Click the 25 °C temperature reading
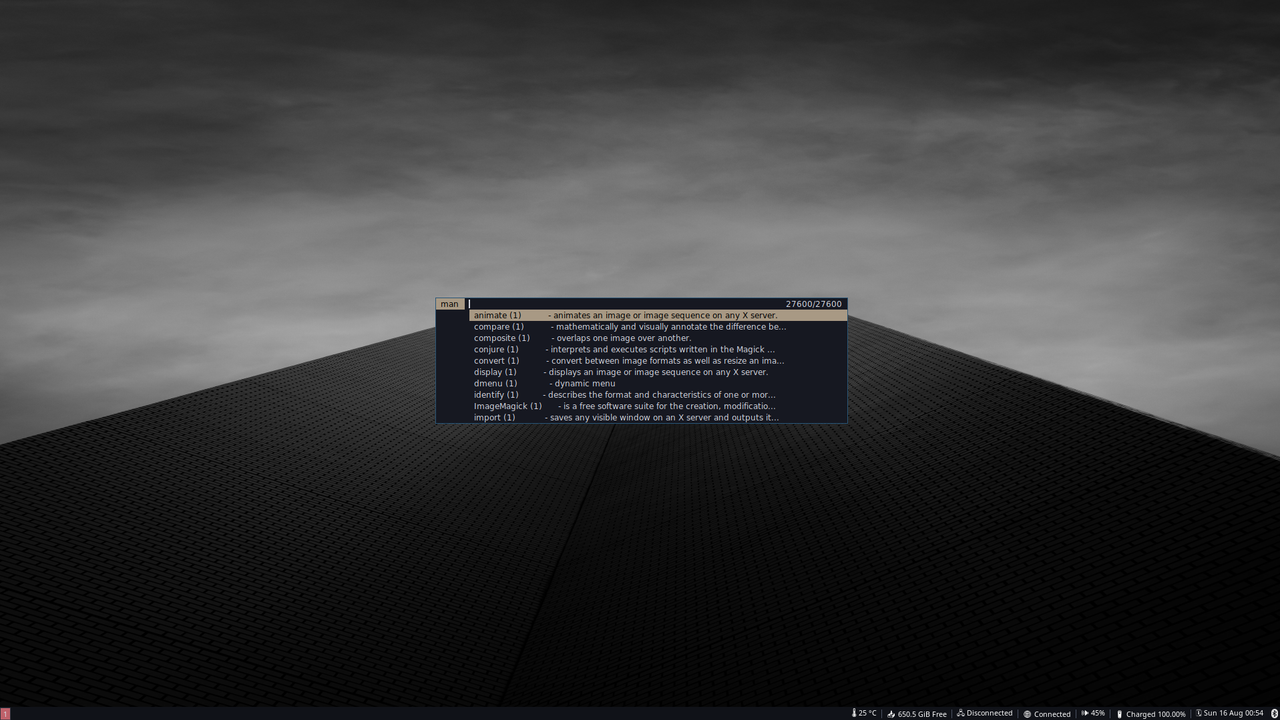 click(x=868, y=713)
